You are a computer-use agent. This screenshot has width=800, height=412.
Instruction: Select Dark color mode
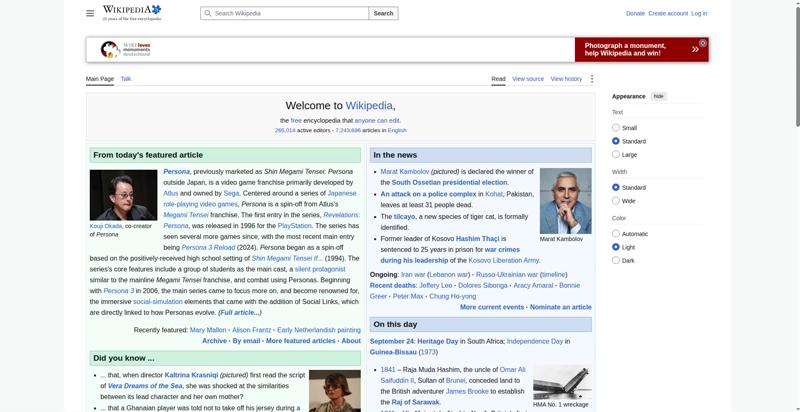coord(616,260)
